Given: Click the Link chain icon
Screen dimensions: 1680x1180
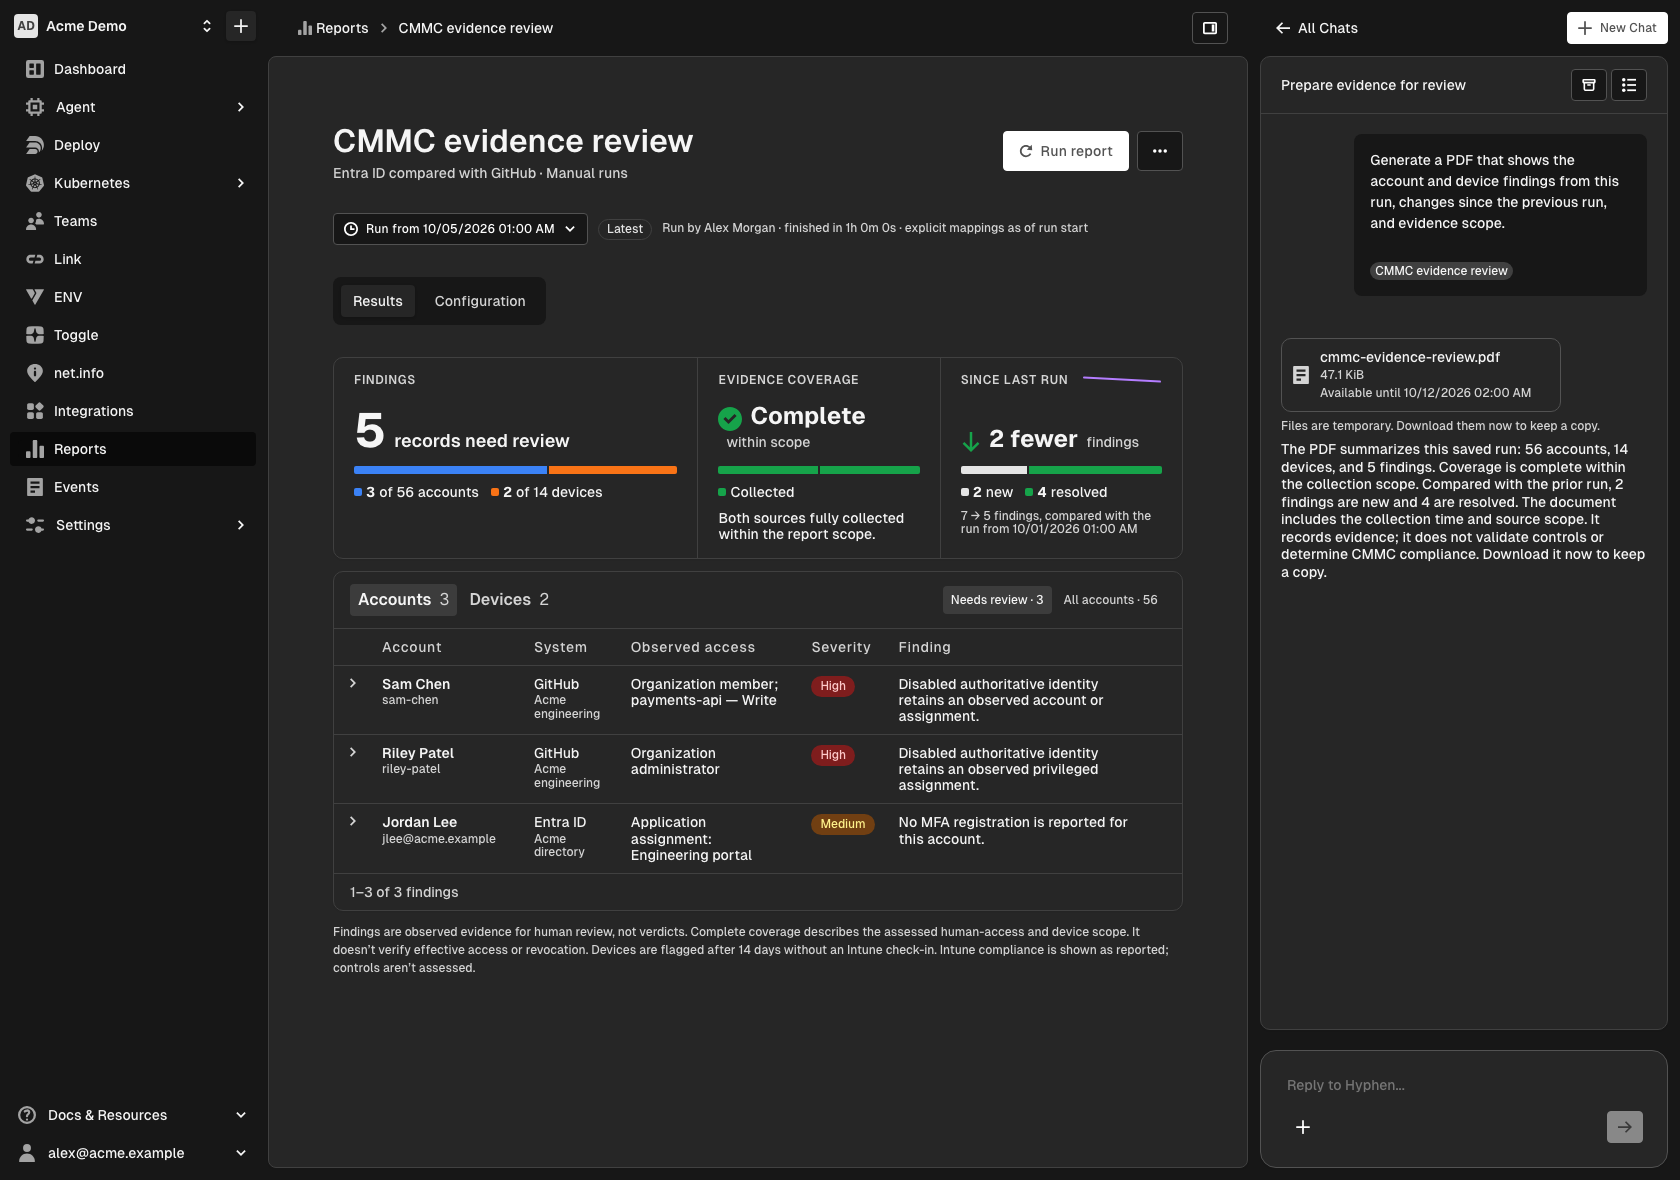Looking at the screenshot, I should point(35,259).
